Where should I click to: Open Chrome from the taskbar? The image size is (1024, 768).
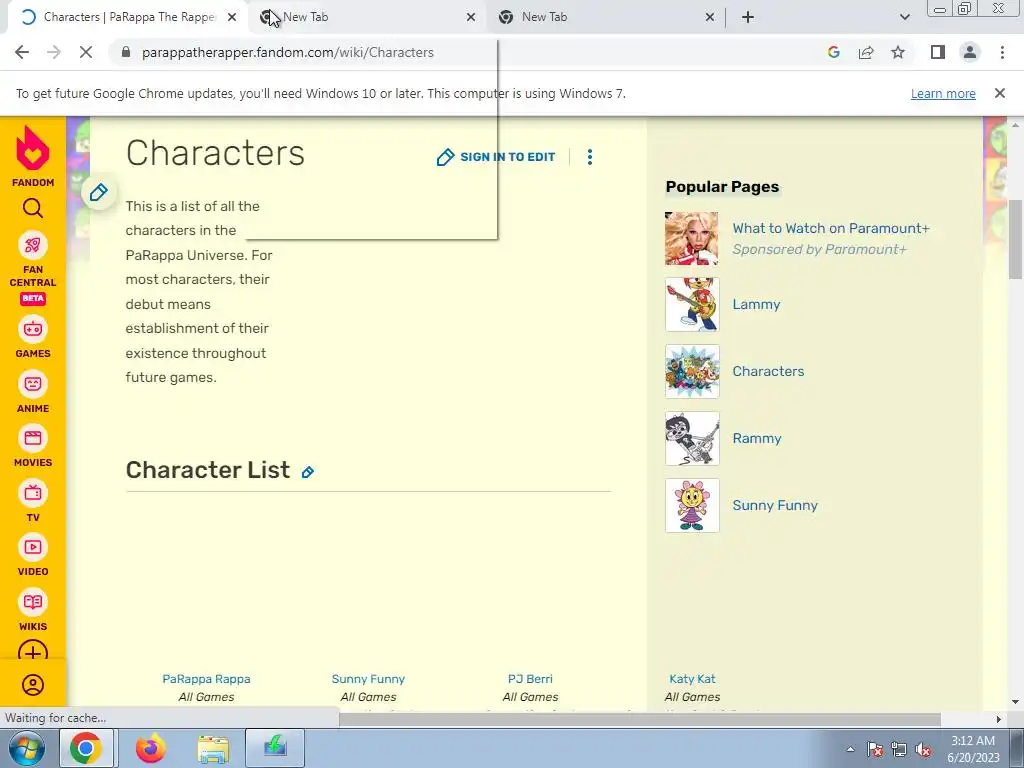(x=86, y=748)
